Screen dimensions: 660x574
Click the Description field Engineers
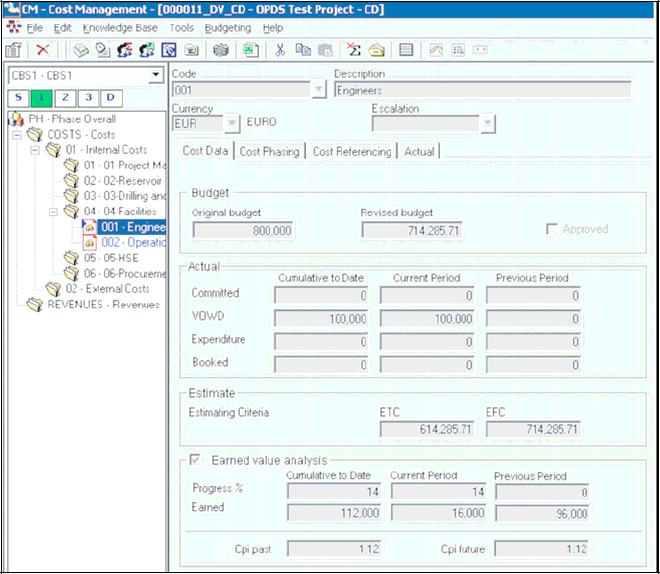point(482,90)
